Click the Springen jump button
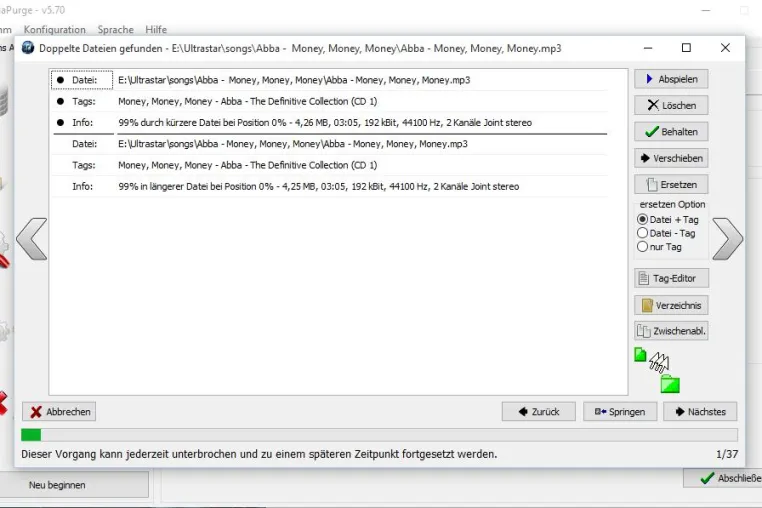The image size is (762, 508). 620,412
